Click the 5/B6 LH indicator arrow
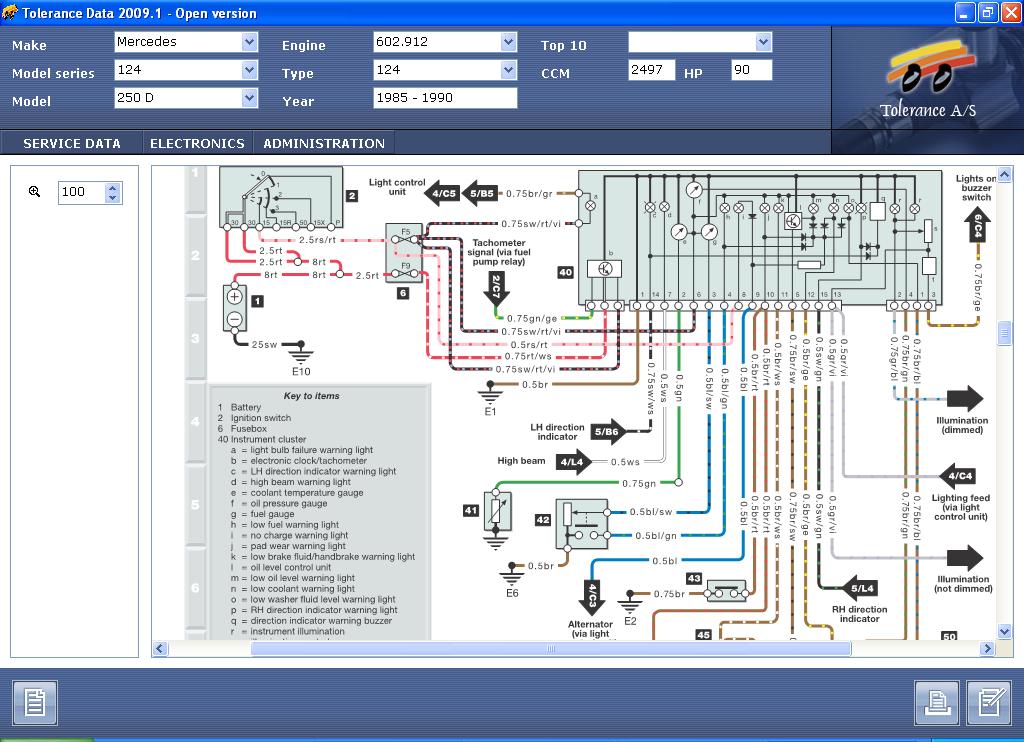This screenshot has height=742, width=1024. click(609, 431)
